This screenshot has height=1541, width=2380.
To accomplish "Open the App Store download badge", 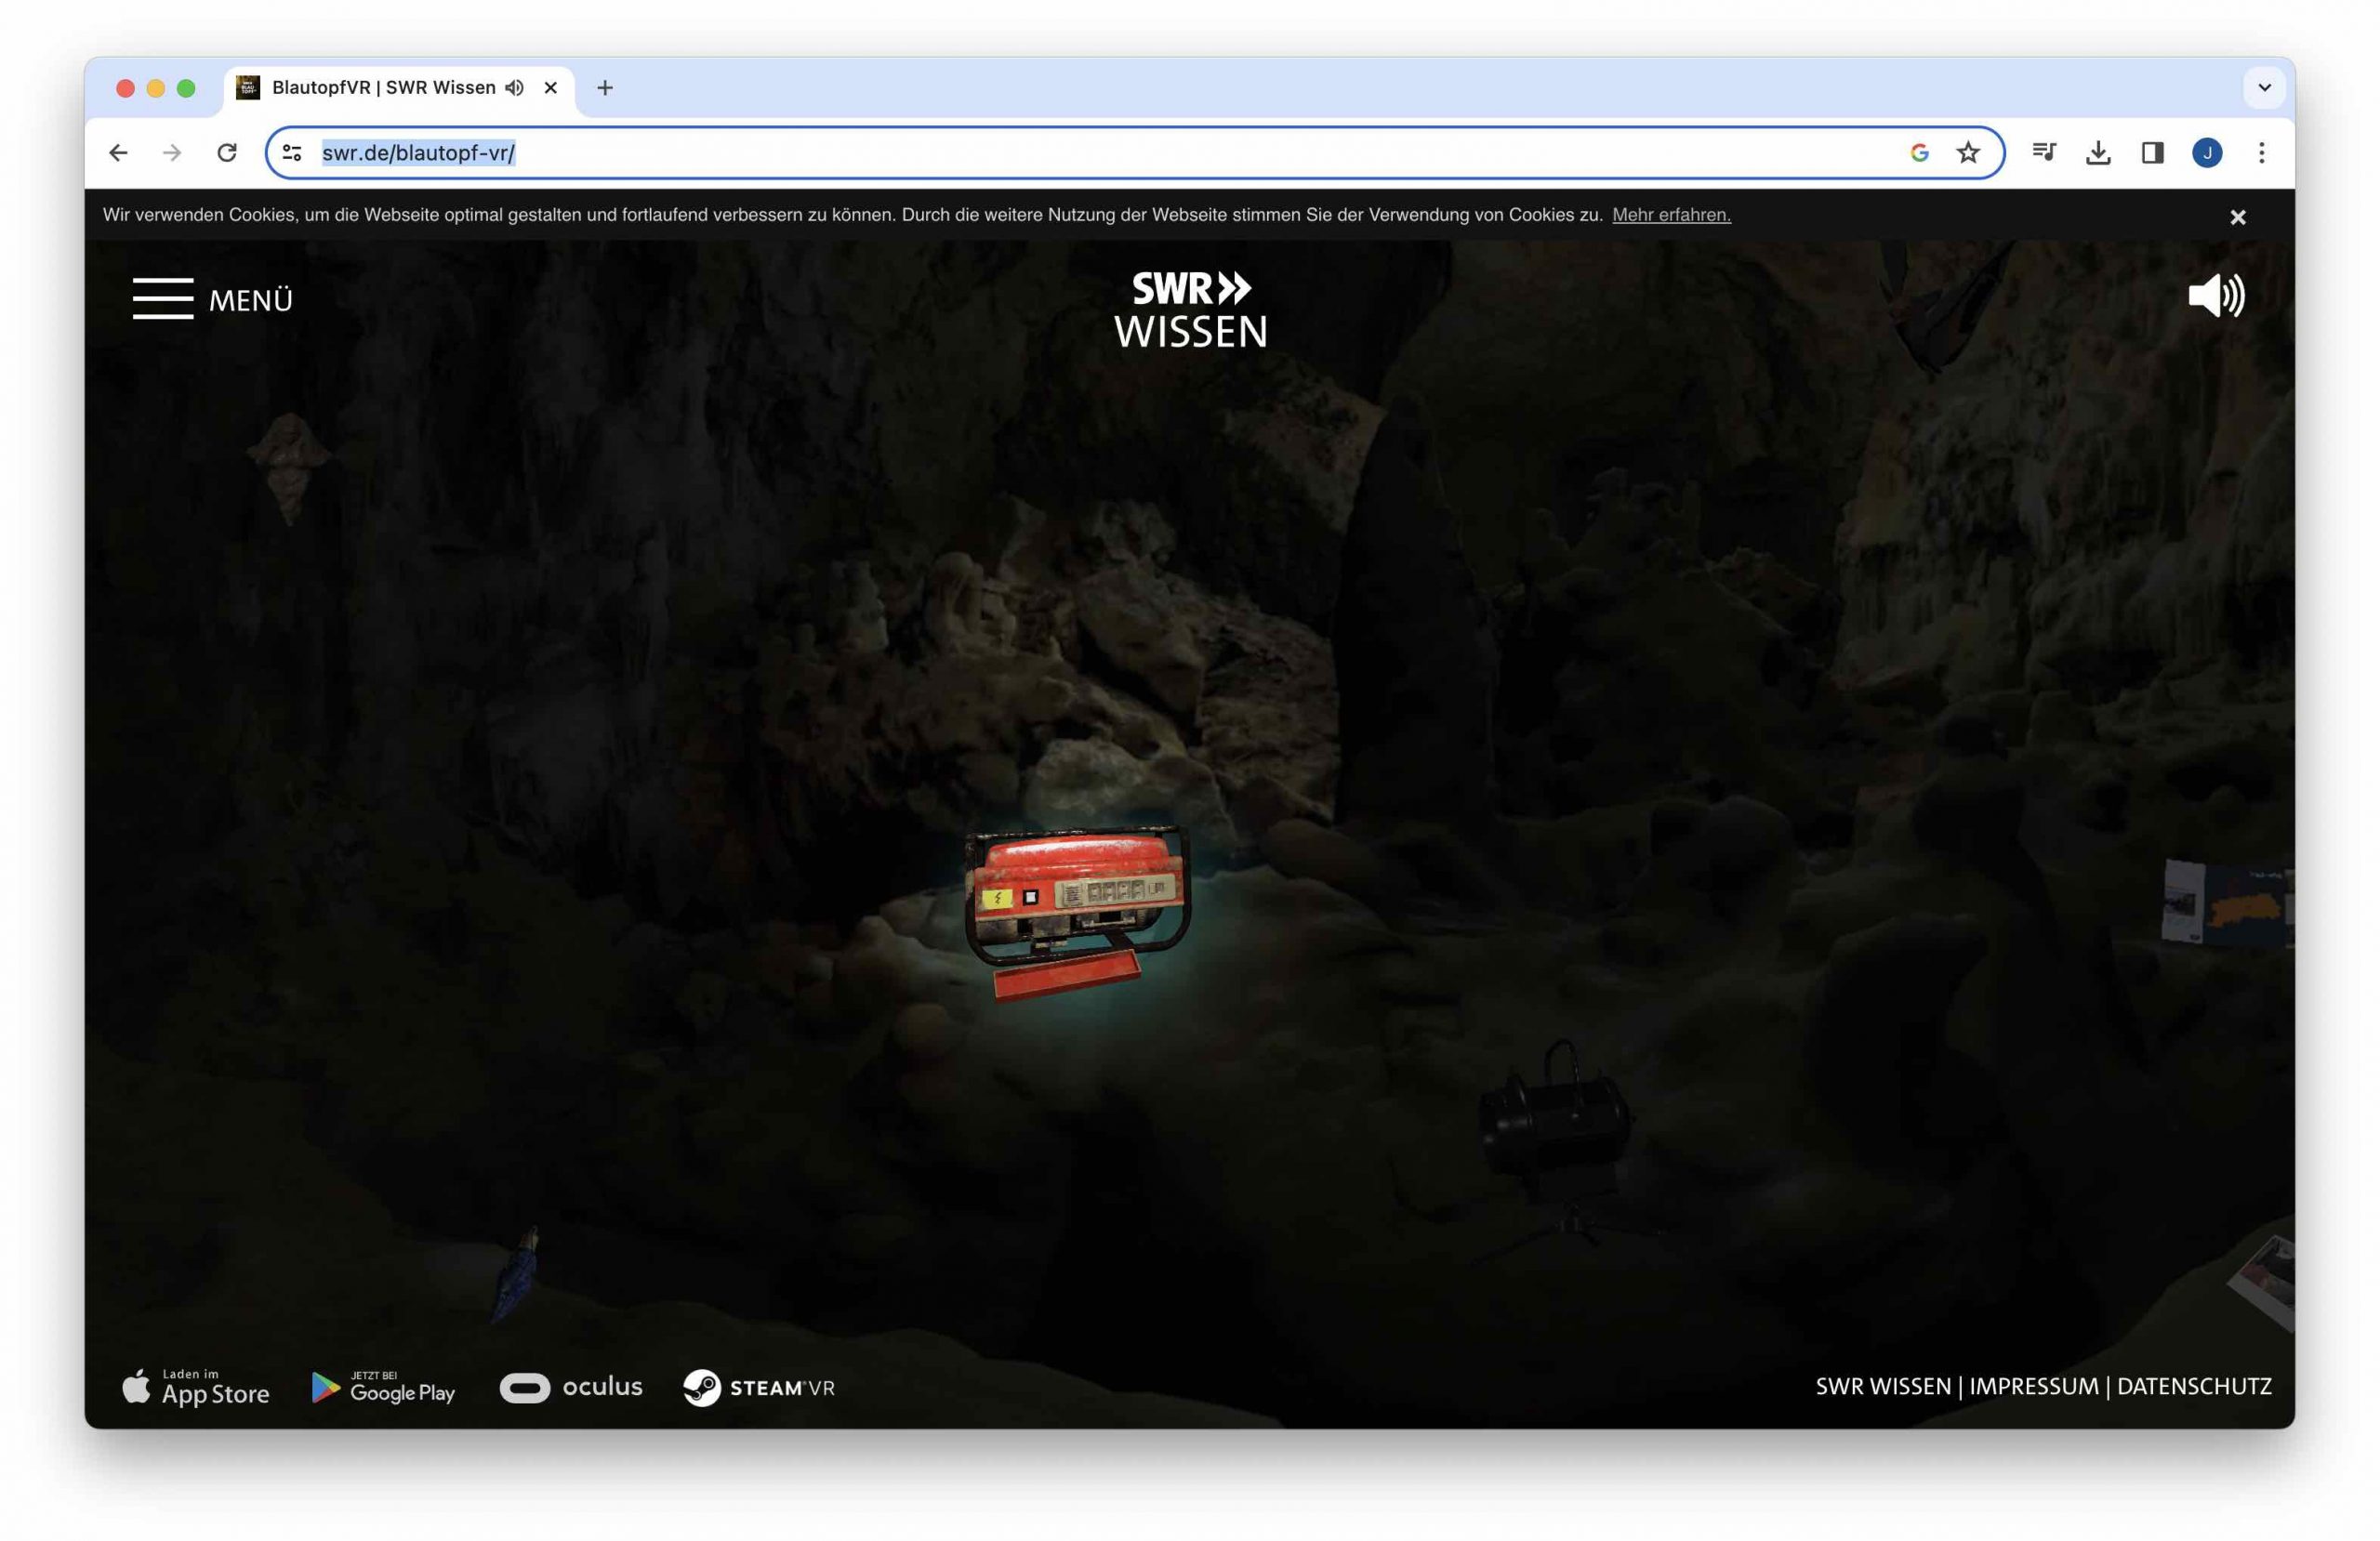I will (196, 1387).
